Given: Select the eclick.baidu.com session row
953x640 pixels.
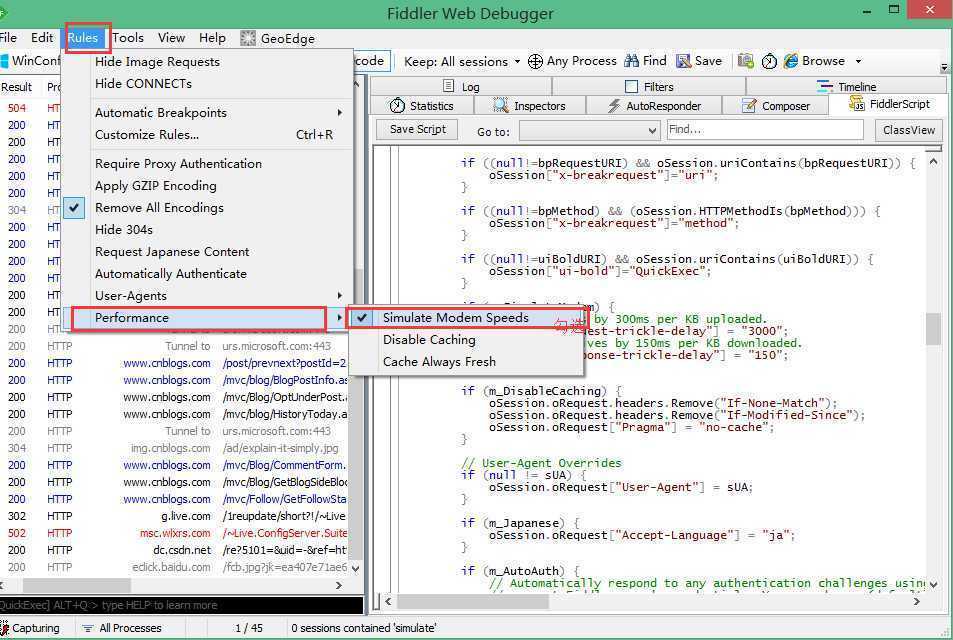Looking at the screenshot, I should 174,567.
